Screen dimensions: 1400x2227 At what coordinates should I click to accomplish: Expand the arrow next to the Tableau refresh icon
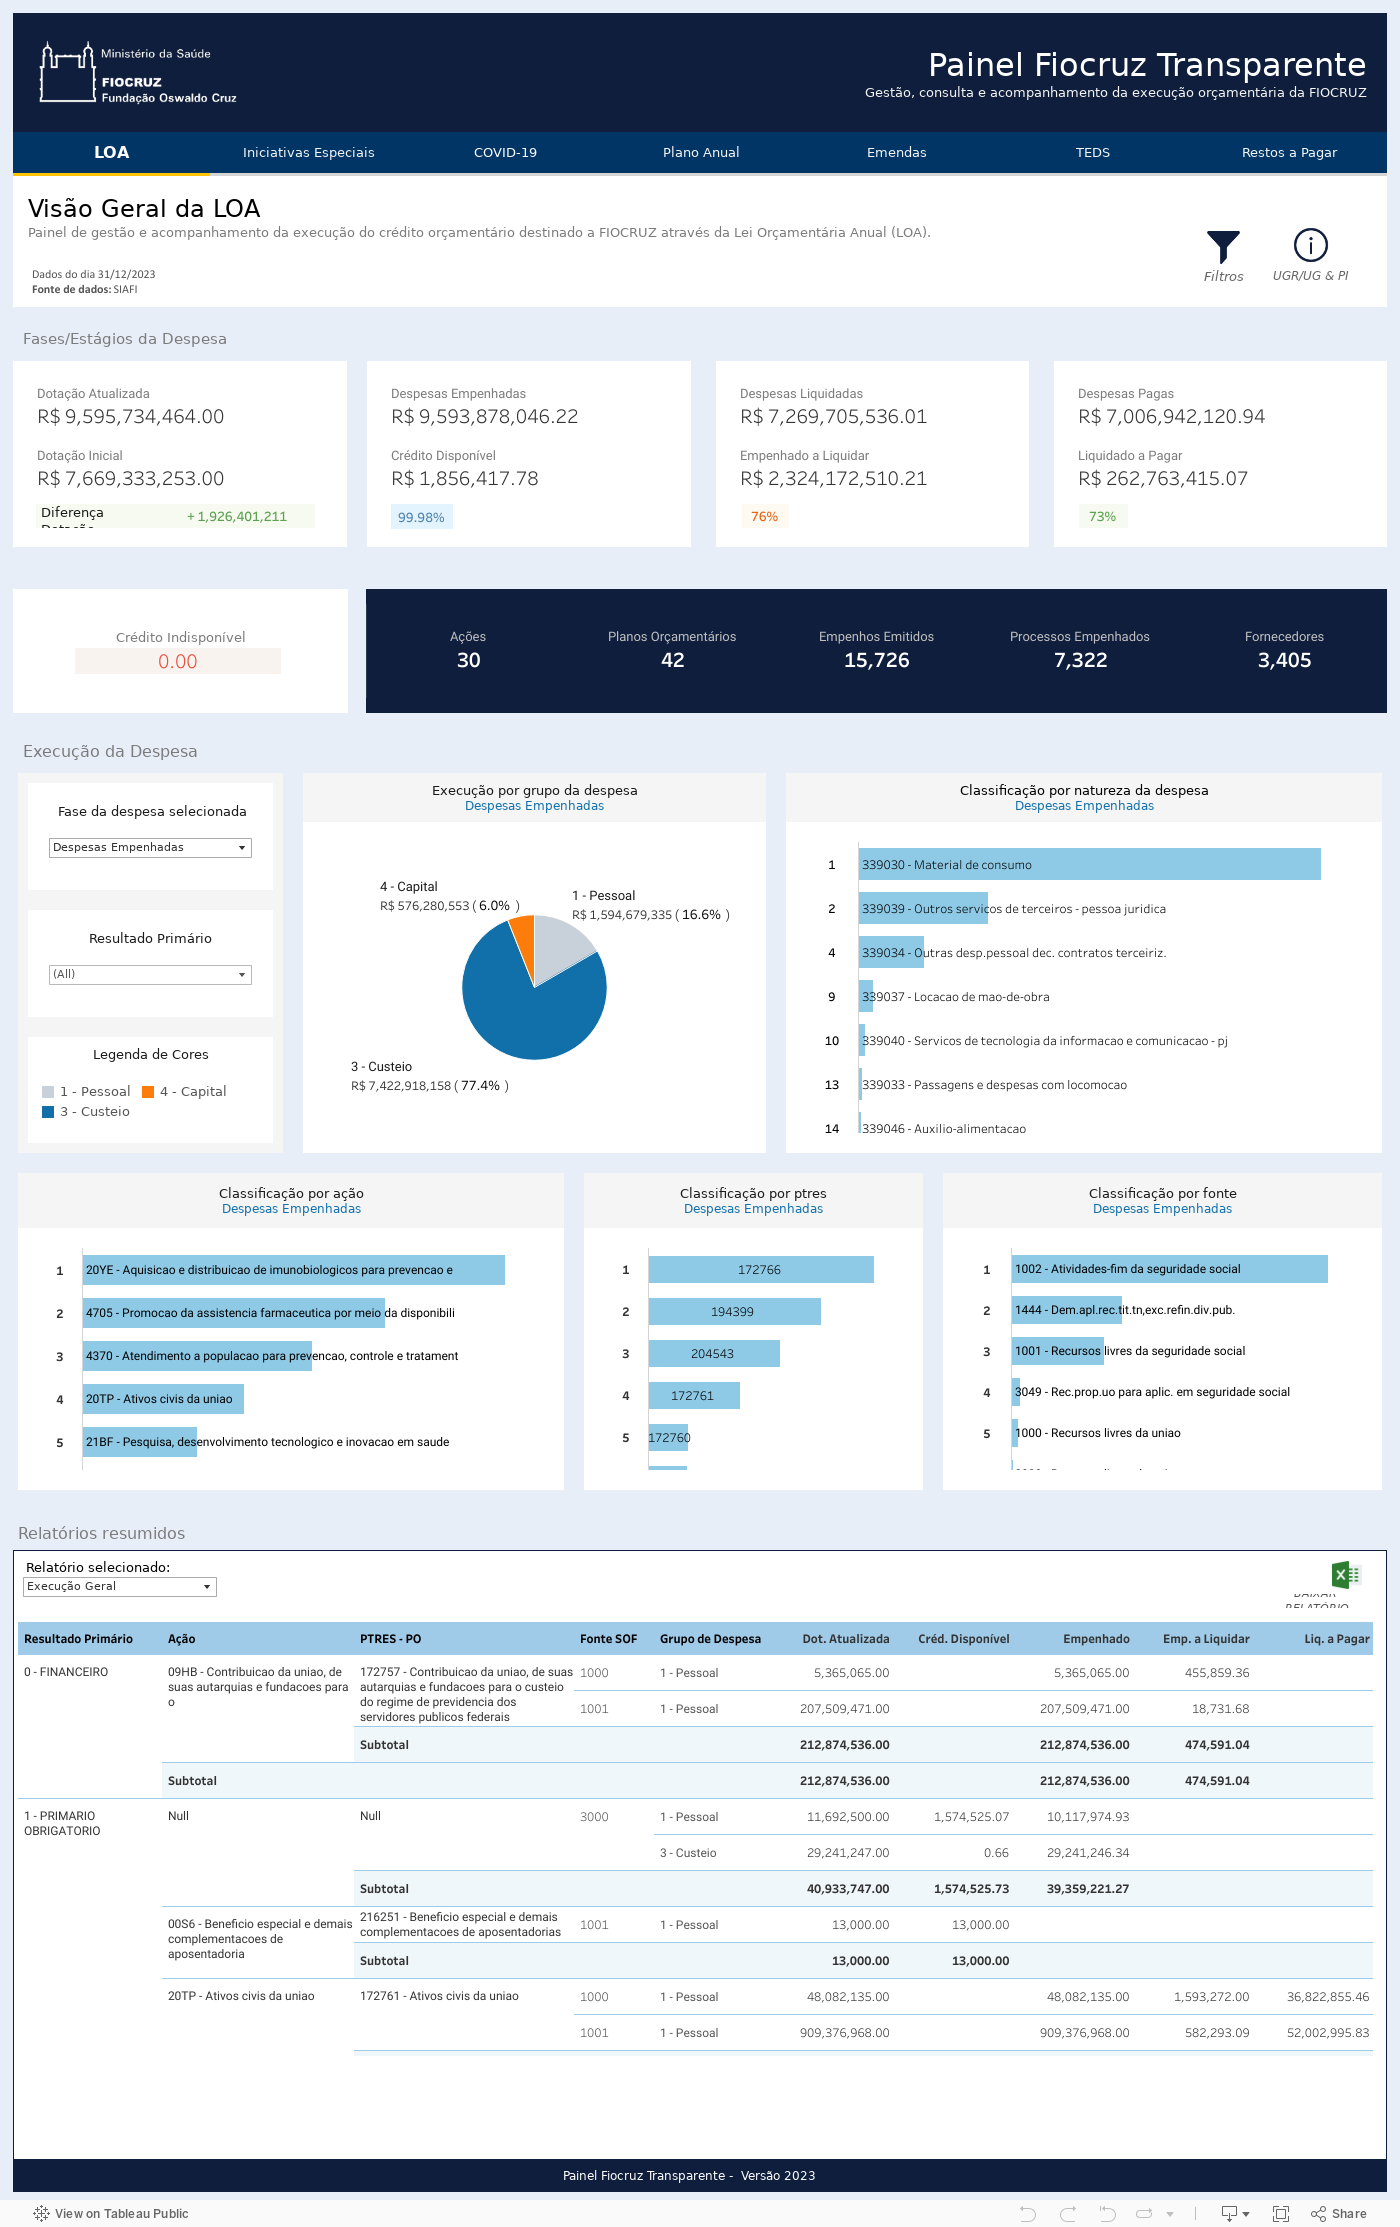[1170, 2214]
